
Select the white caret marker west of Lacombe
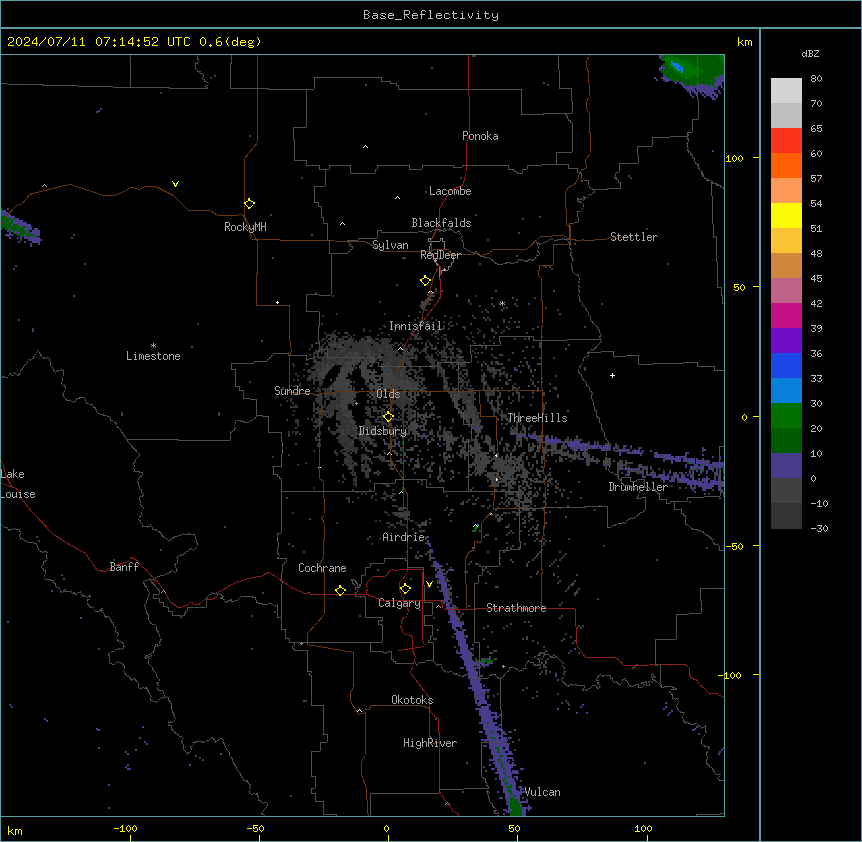(397, 197)
